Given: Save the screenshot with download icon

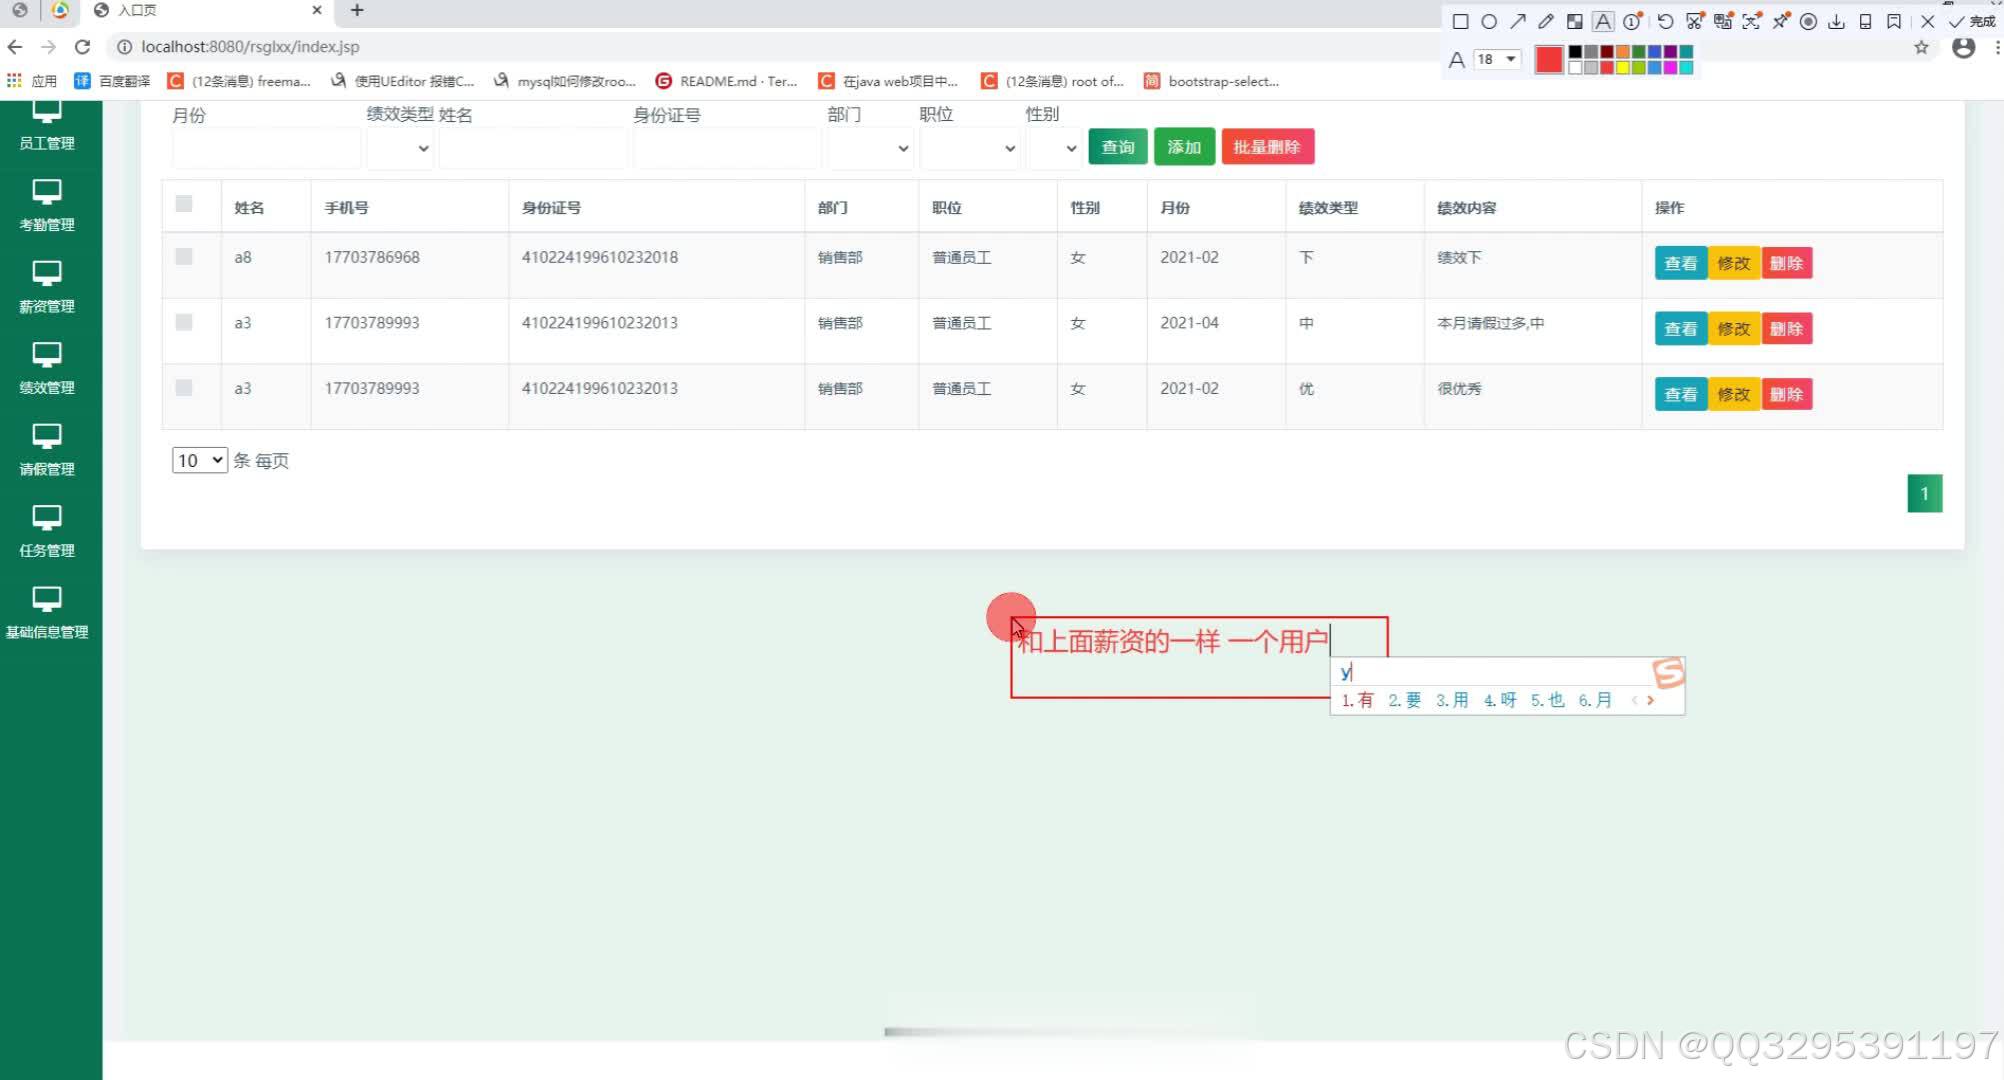Looking at the screenshot, I should point(1836,21).
